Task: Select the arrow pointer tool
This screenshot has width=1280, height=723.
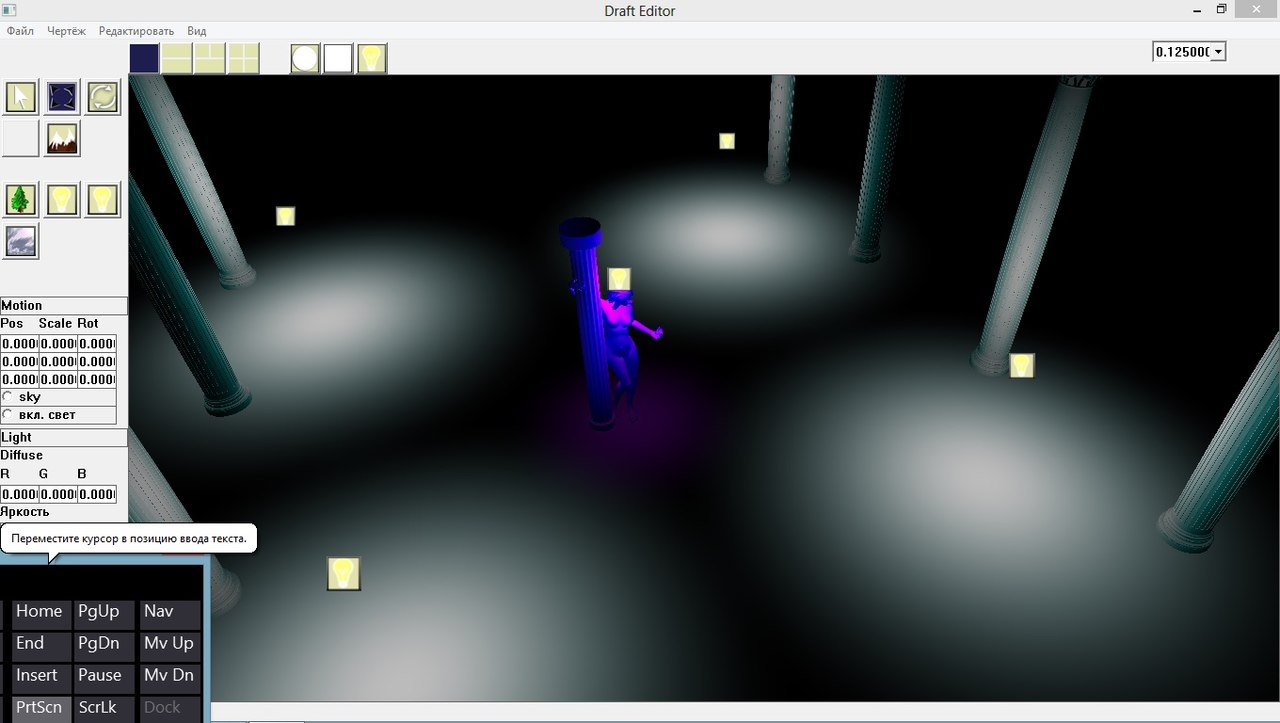Action: click(20, 97)
